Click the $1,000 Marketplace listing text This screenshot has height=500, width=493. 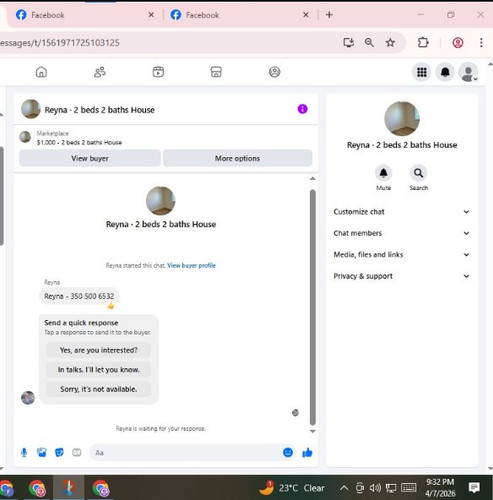pos(79,143)
